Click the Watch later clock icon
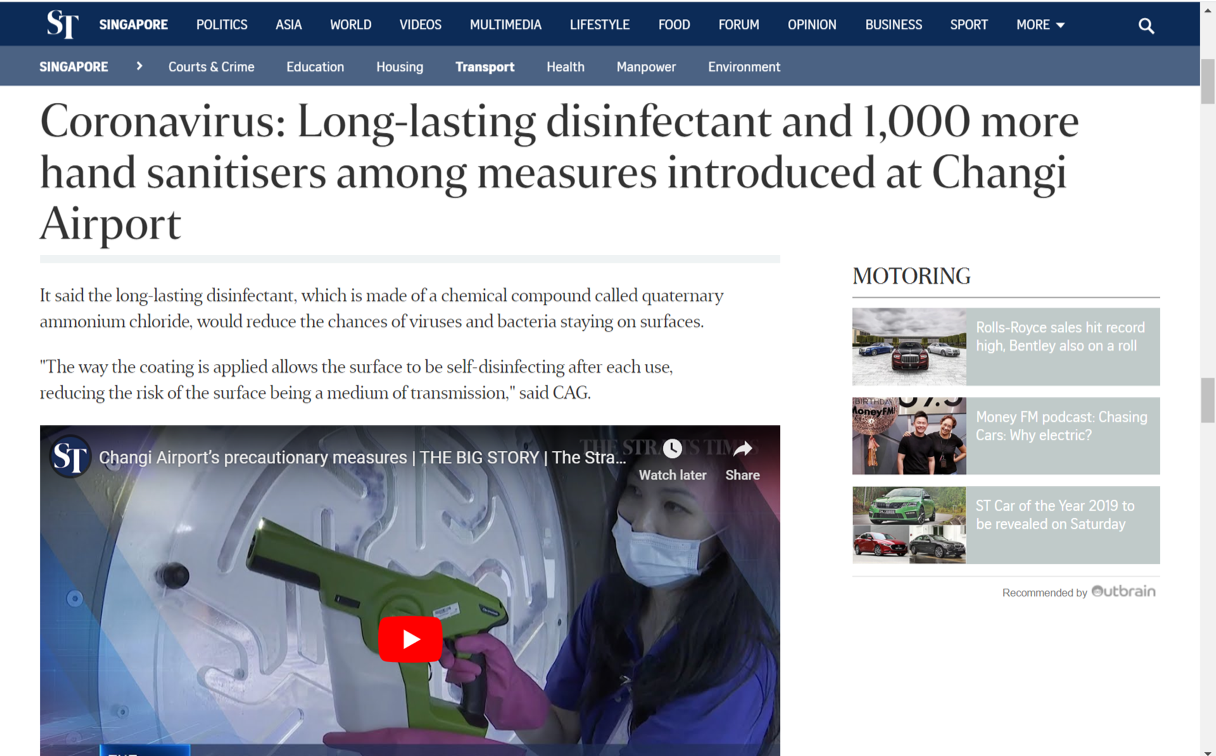The image size is (1216, 756). pyautogui.click(x=672, y=449)
